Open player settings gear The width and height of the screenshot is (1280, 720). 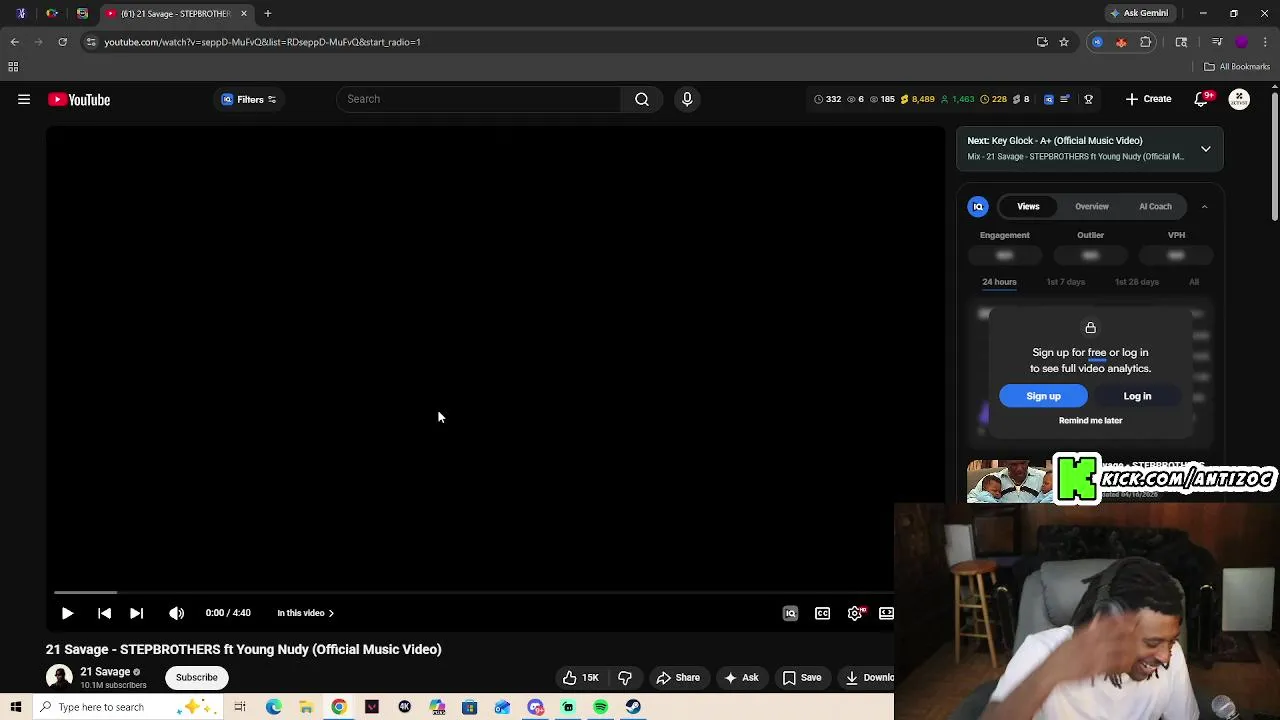click(x=855, y=613)
